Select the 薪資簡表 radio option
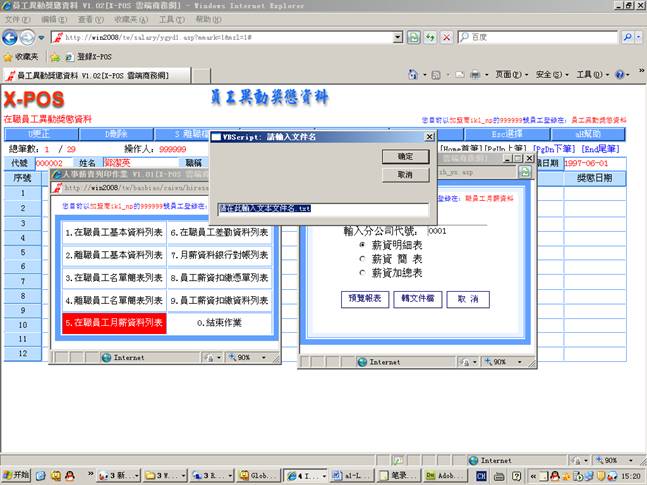This screenshot has height=485, width=647. (362, 258)
